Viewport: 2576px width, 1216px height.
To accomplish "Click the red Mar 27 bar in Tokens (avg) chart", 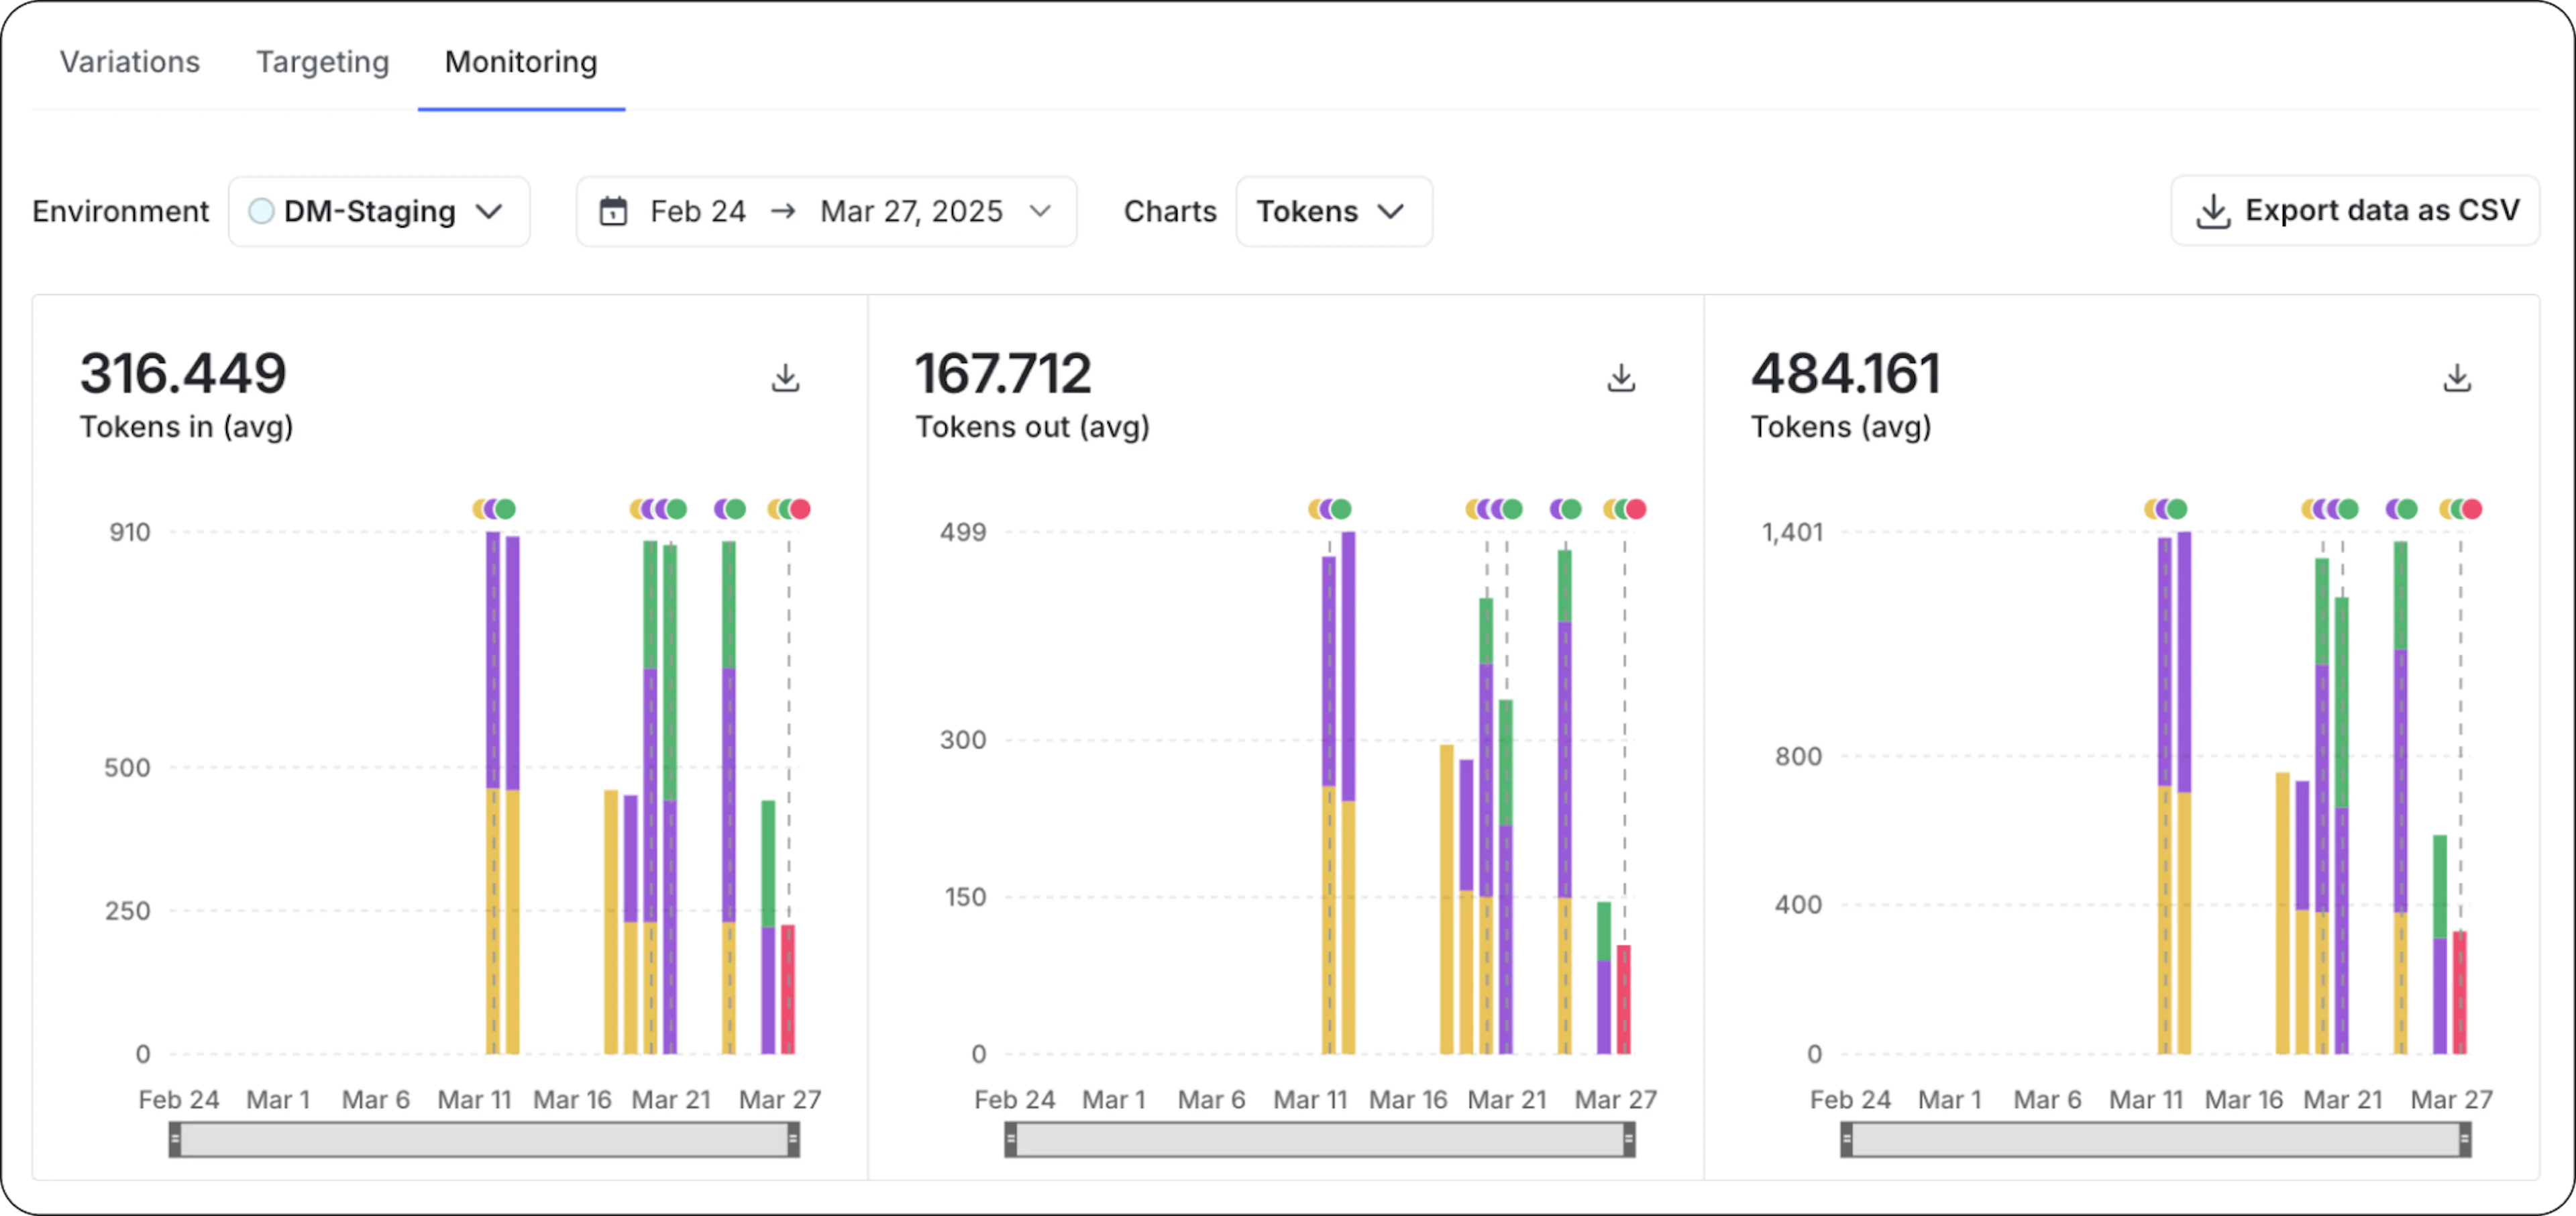I will (x=2460, y=992).
